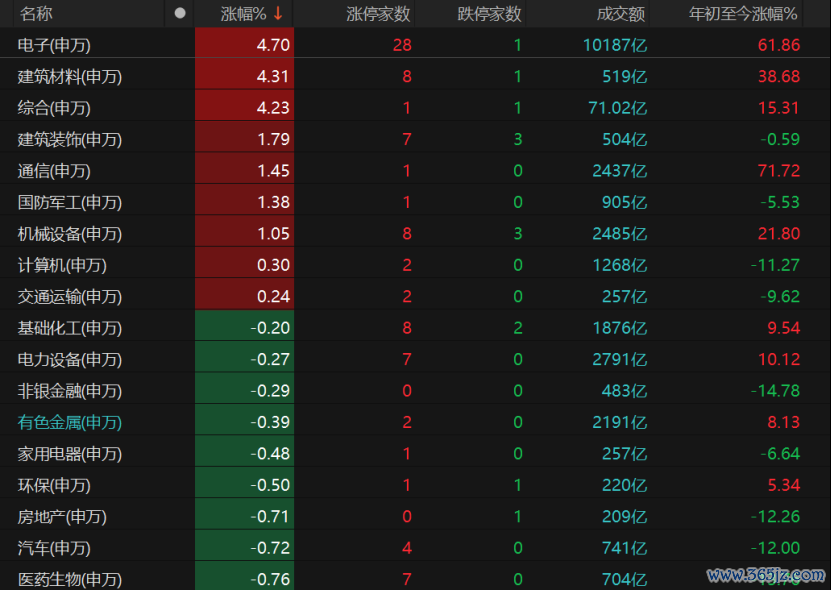Click the red sort arrow beside 涨幅%
The image size is (831, 590).
[x=278, y=13]
